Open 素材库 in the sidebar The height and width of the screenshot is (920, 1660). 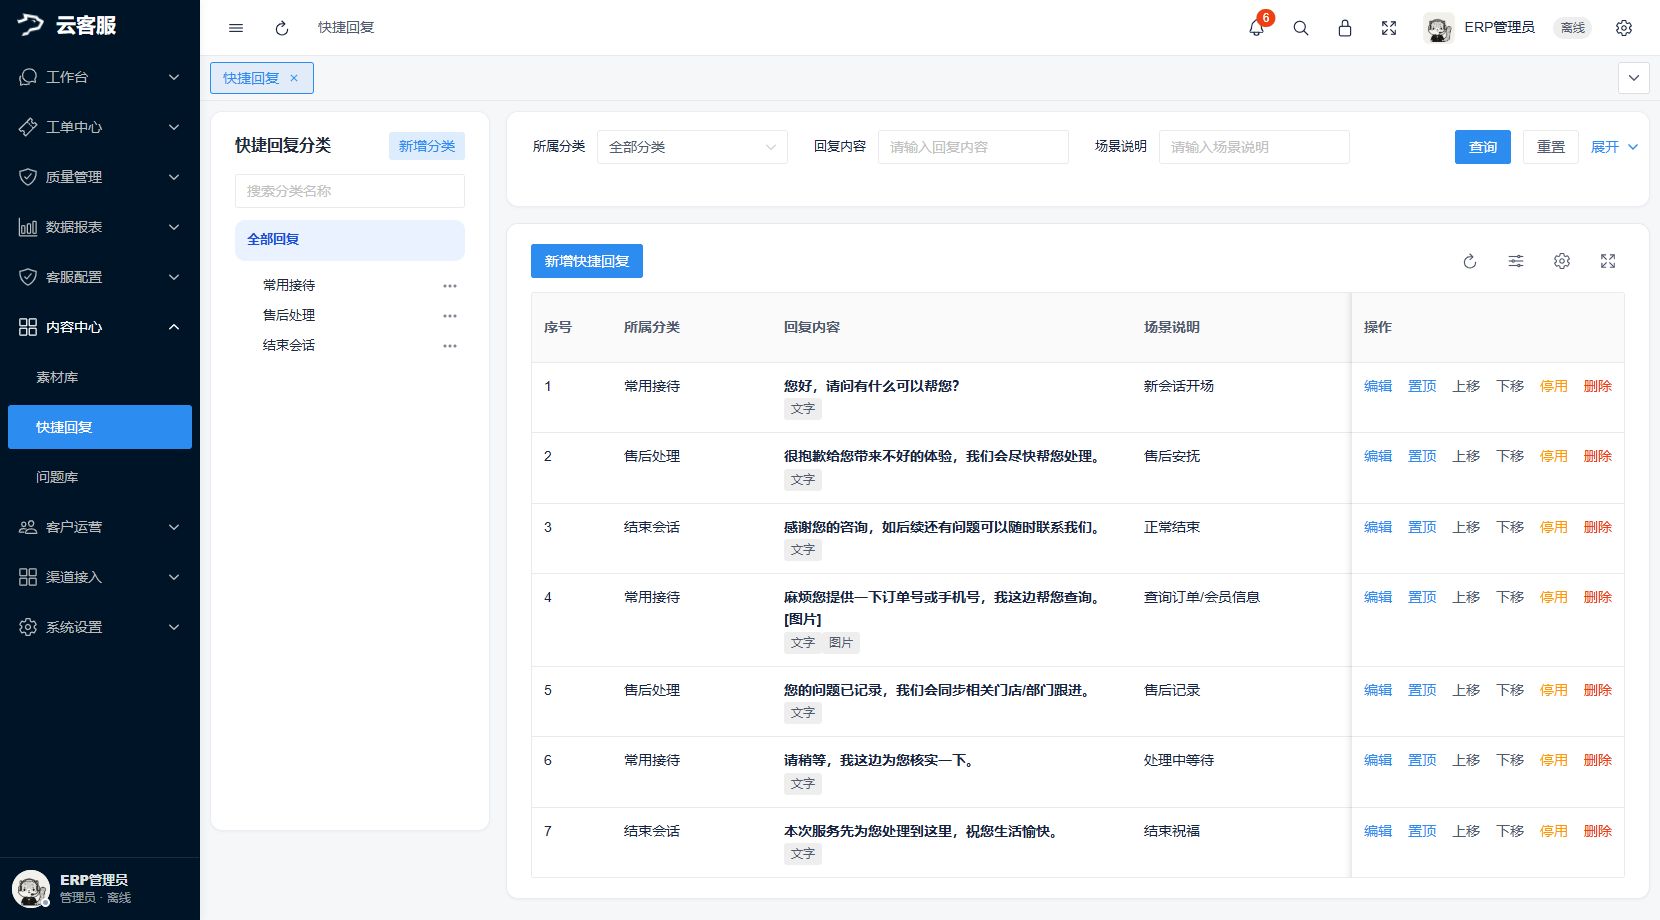tap(100, 377)
